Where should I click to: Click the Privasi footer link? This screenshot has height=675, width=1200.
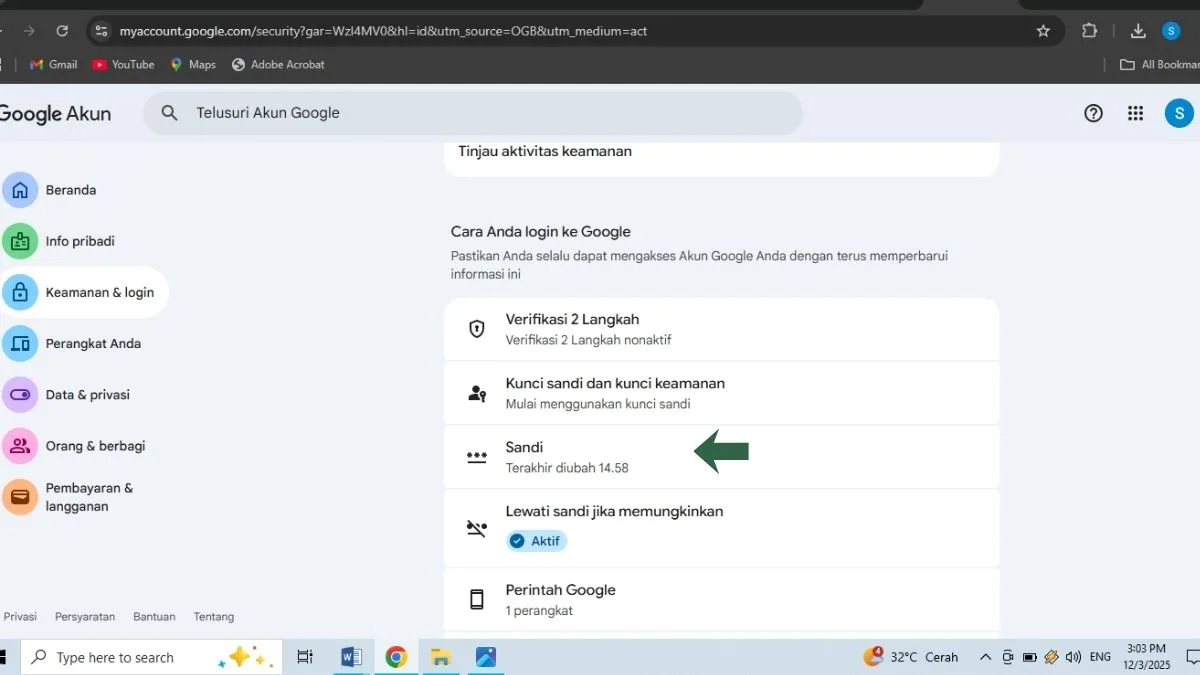click(20, 617)
